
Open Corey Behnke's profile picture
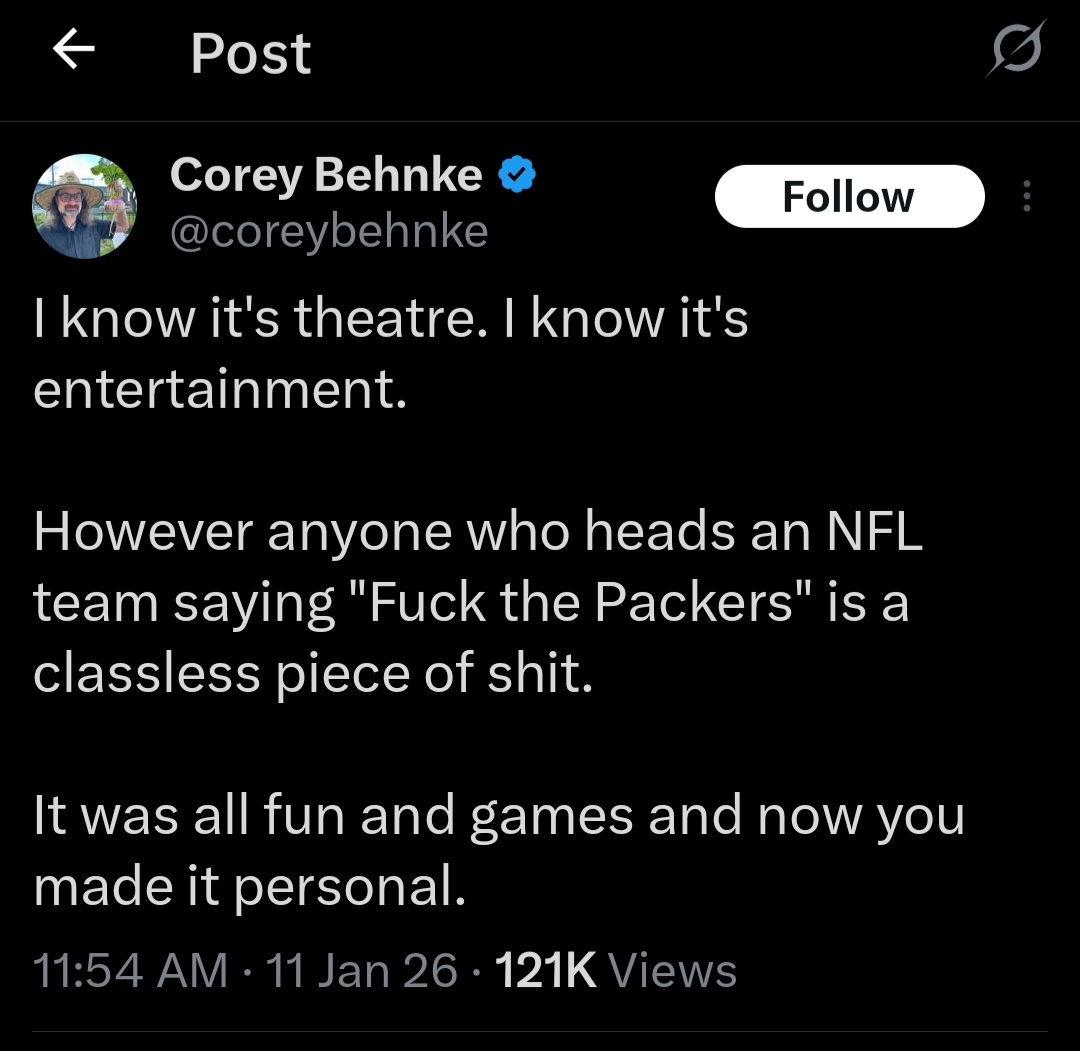(x=85, y=206)
